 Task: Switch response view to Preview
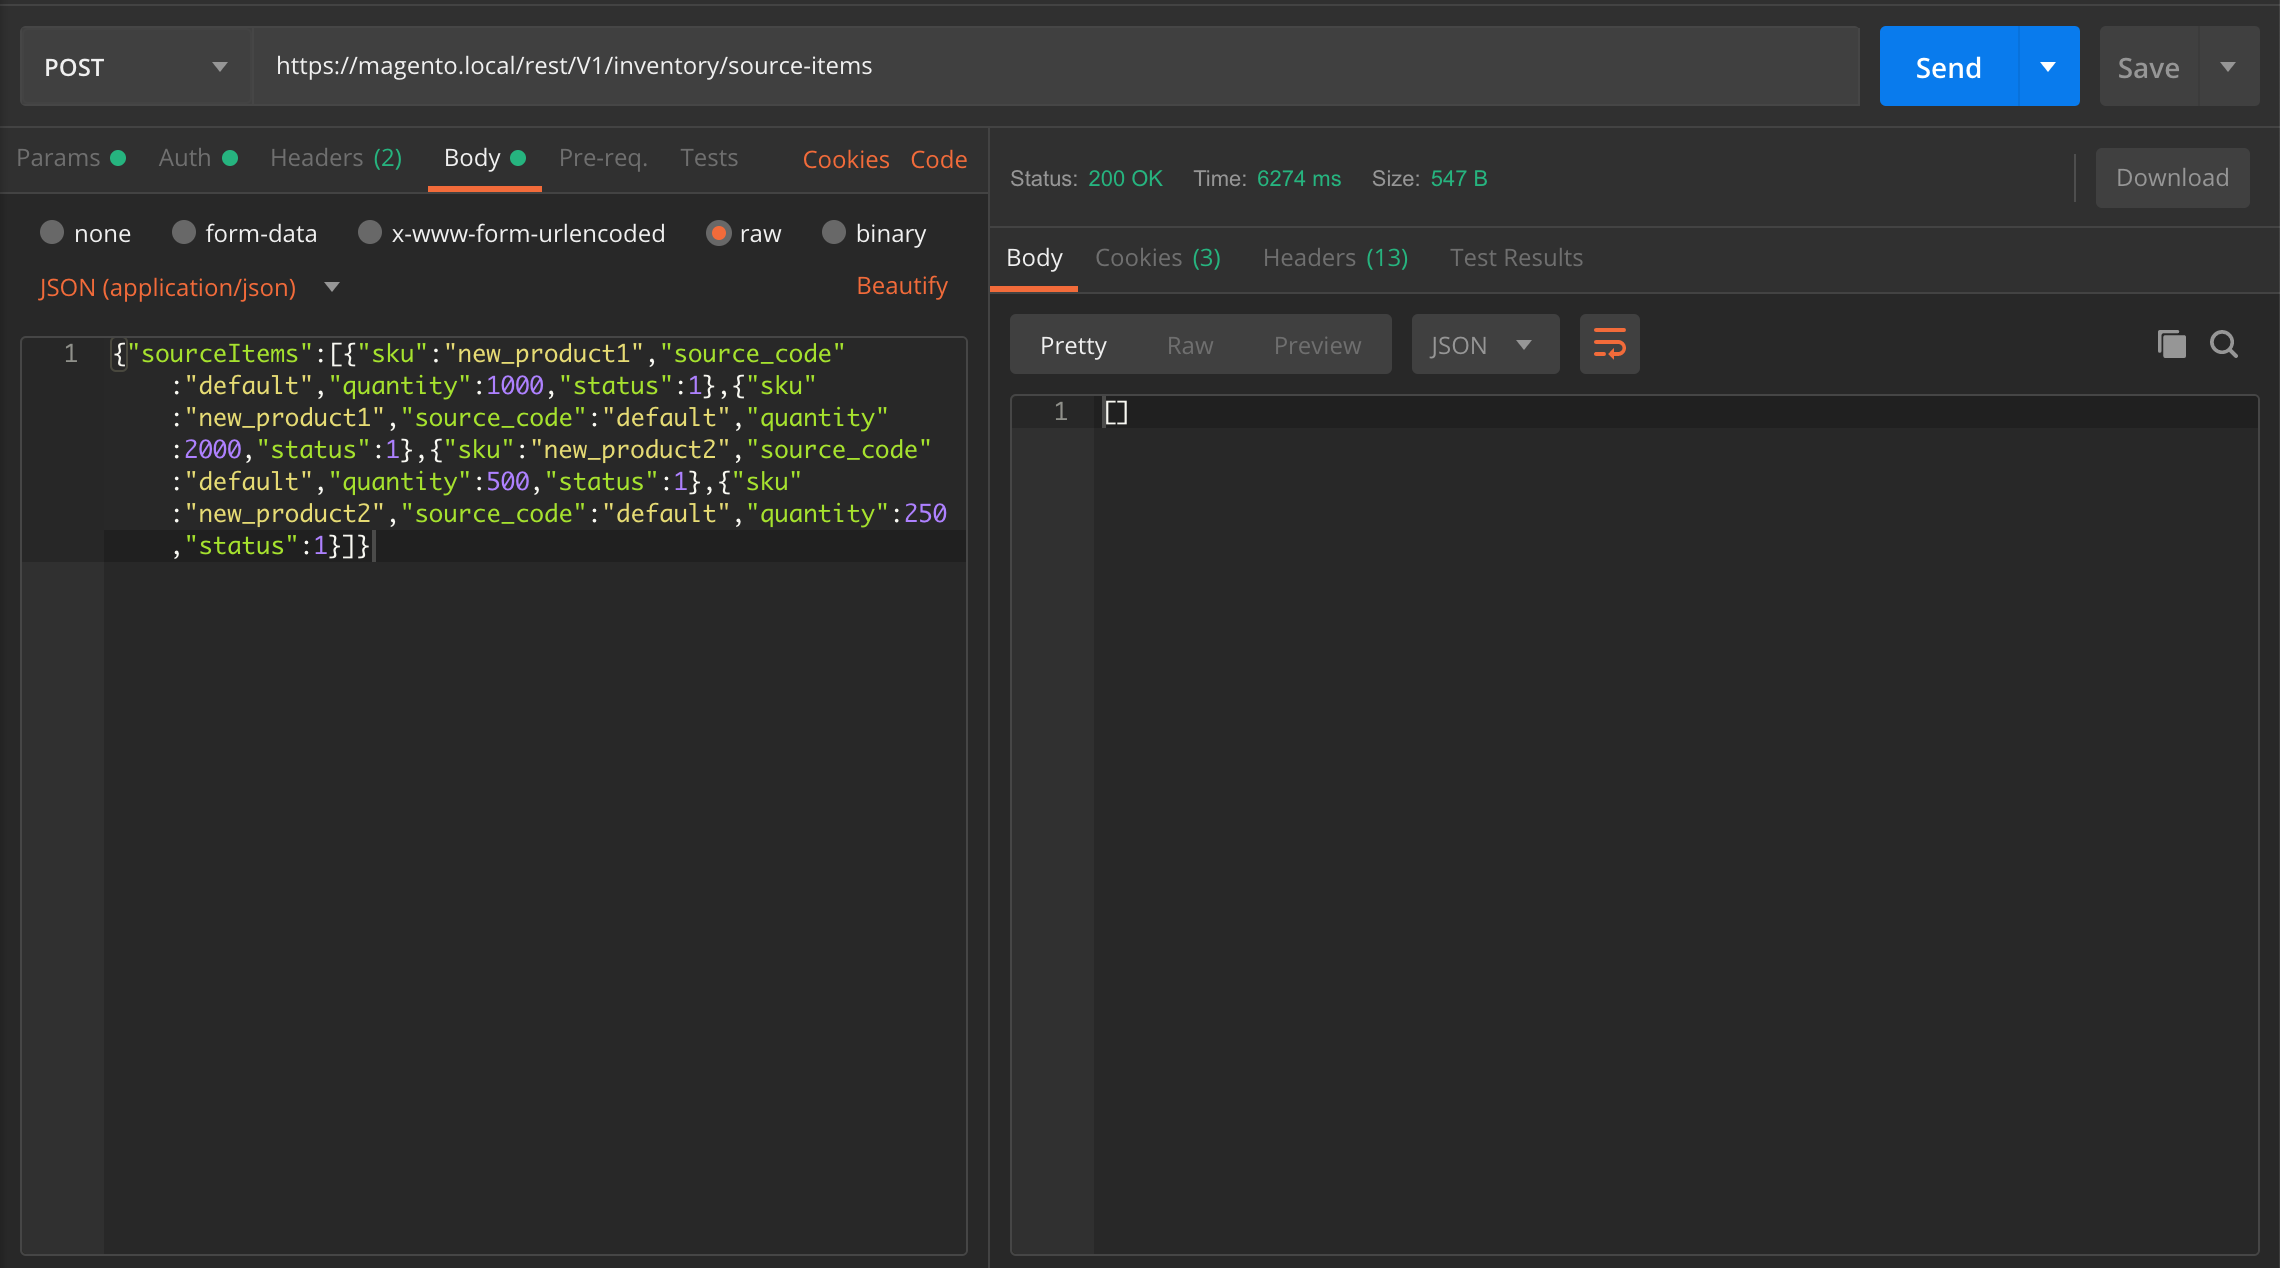pyautogui.click(x=1317, y=345)
